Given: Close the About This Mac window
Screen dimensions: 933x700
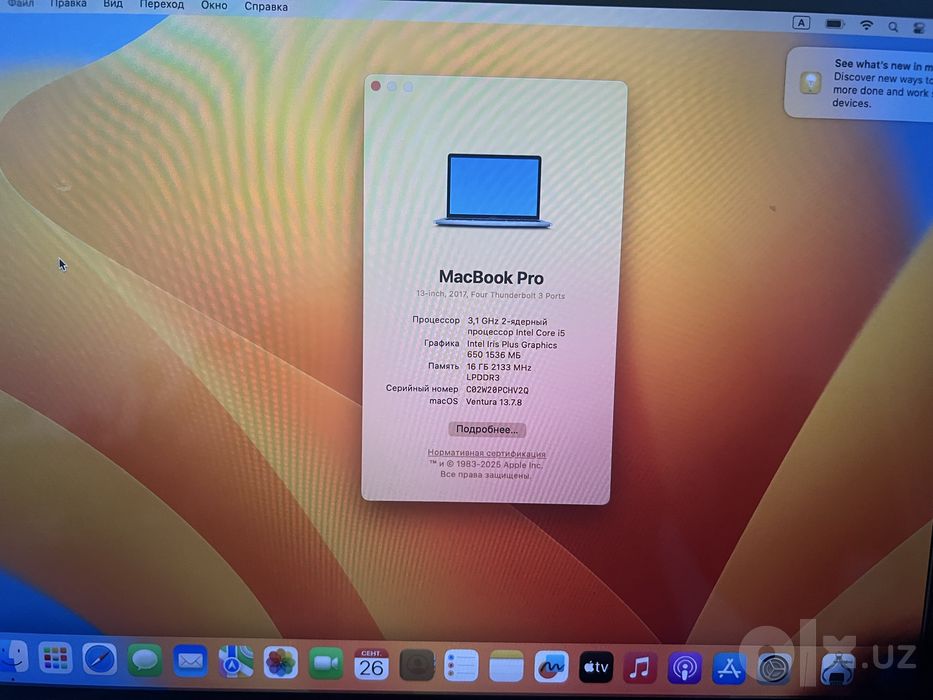Looking at the screenshot, I should click(x=375, y=86).
